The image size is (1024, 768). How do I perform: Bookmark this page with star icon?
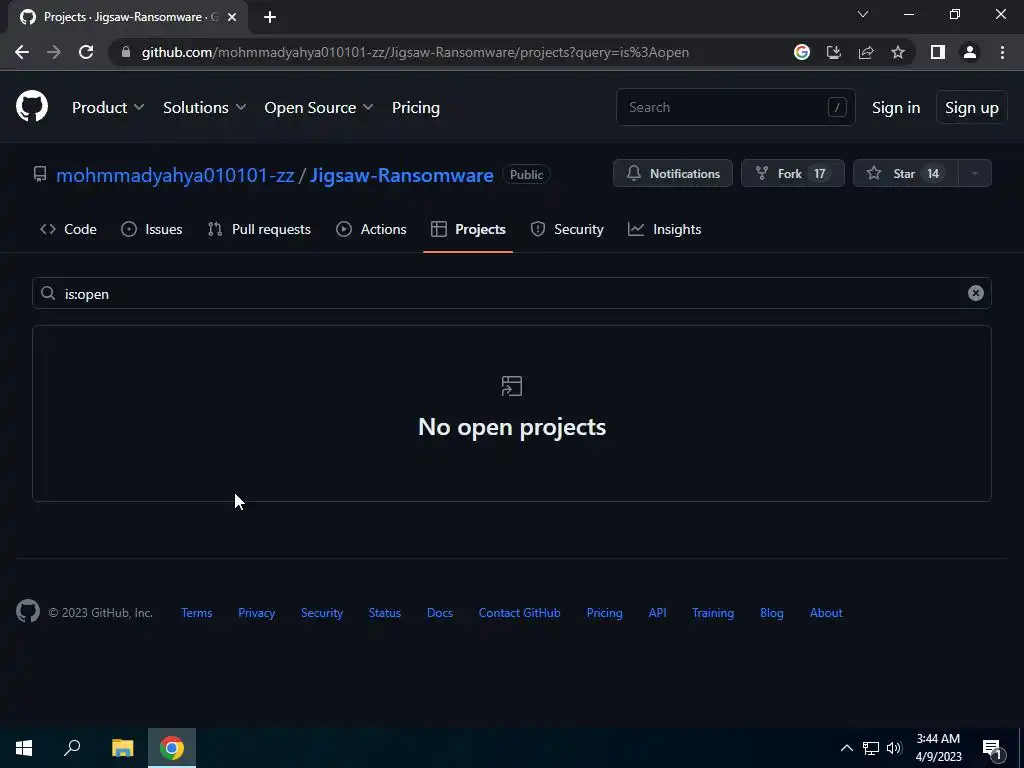pos(898,52)
